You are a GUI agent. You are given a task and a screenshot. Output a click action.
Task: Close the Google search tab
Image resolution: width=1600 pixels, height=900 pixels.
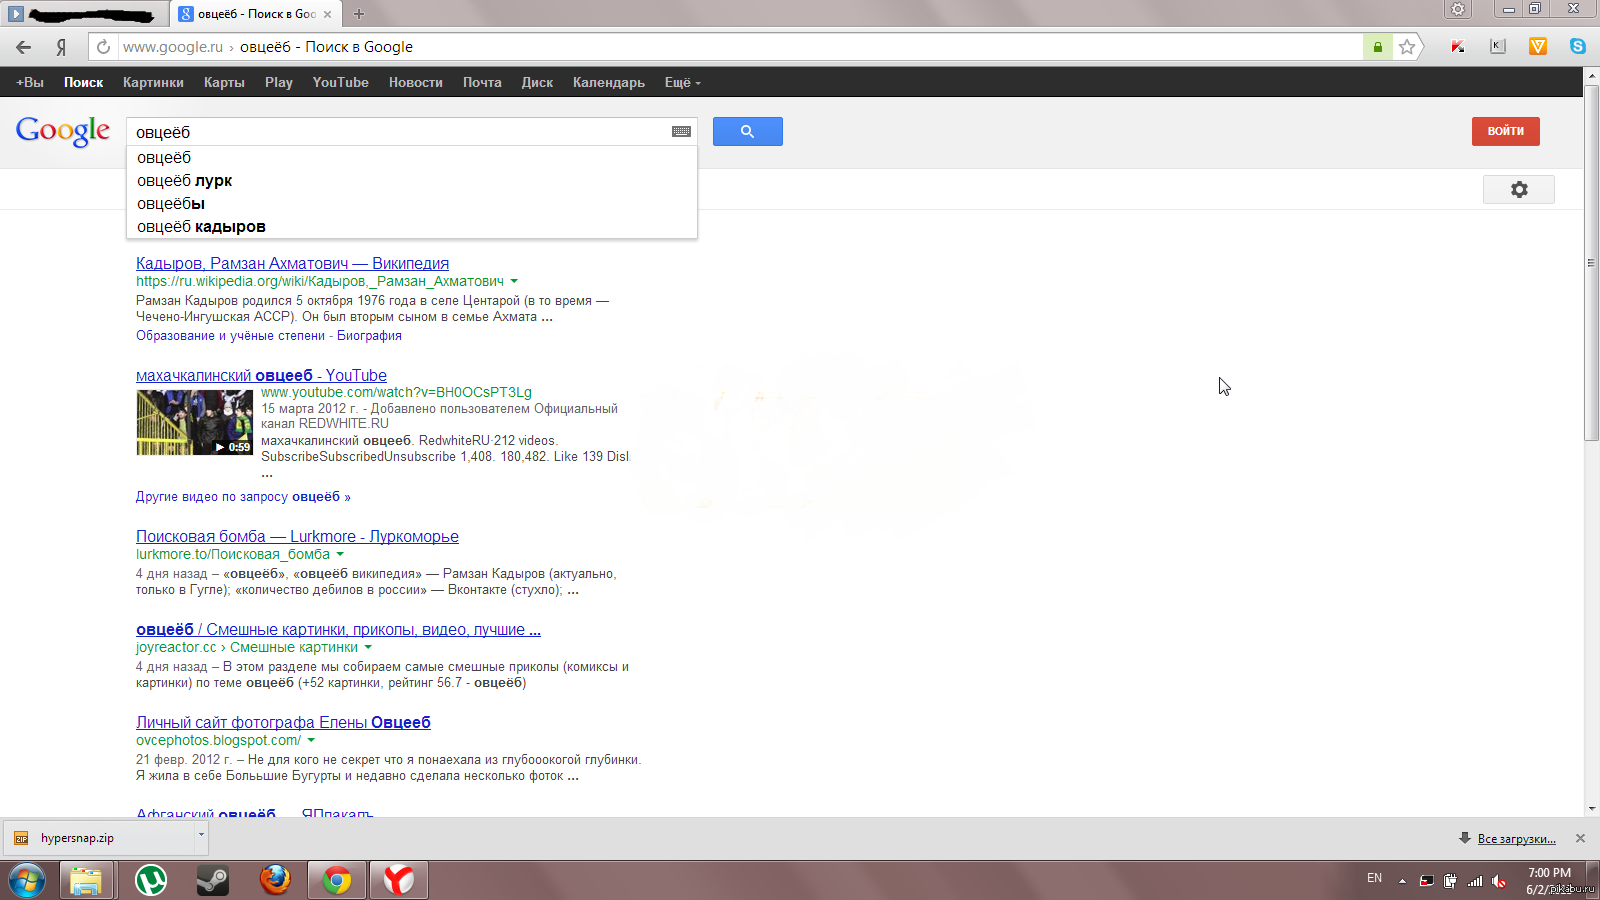click(x=327, y=14)
